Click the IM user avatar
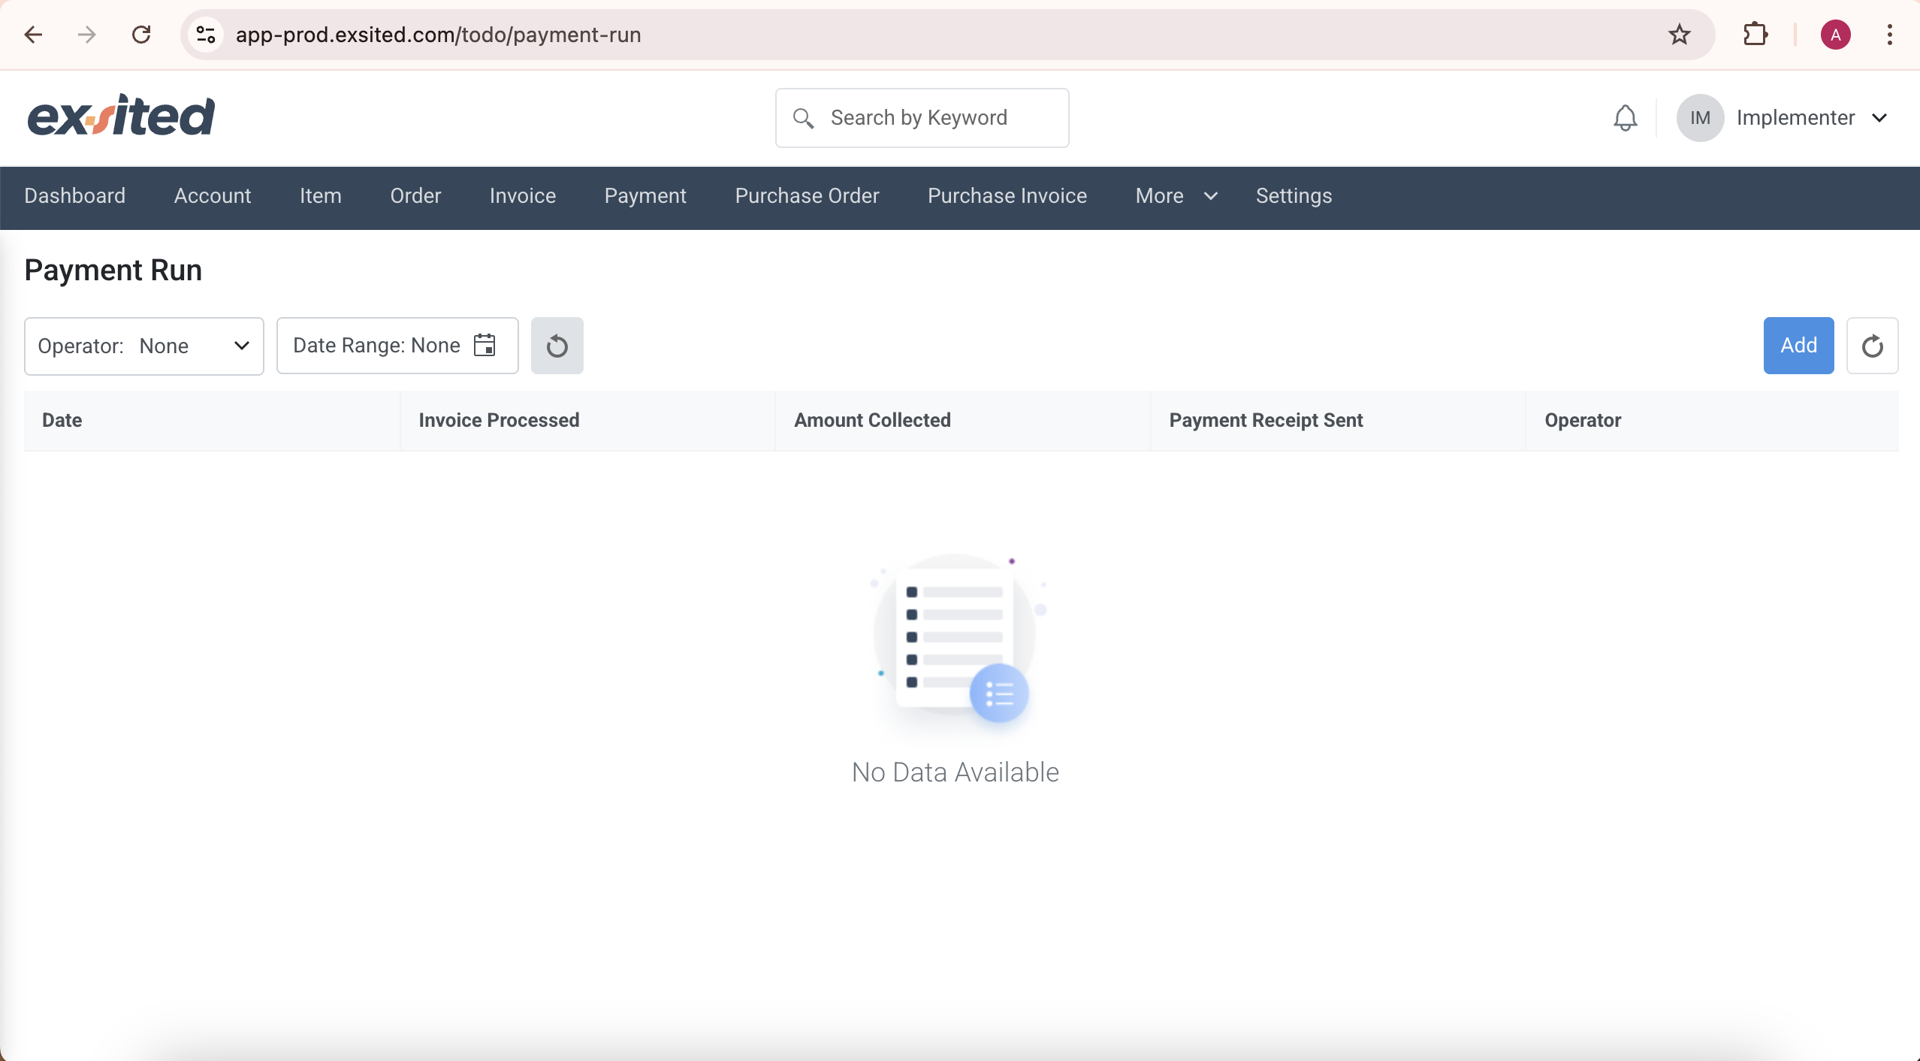The image size is (1920, 1061). [x=1700, y=118]
